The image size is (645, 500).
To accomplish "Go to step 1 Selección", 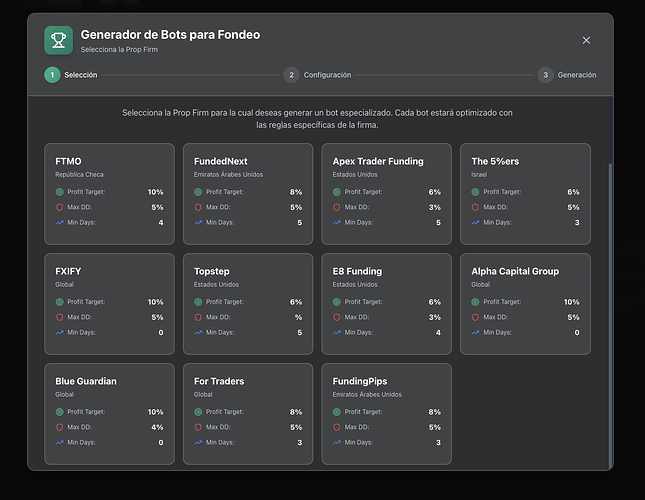I will click(71, 75).
